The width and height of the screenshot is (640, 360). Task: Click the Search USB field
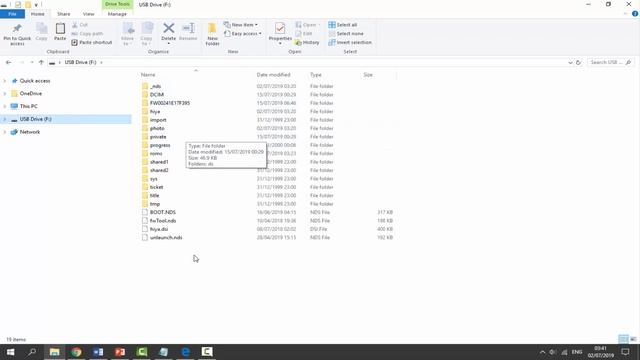(610, 62)
